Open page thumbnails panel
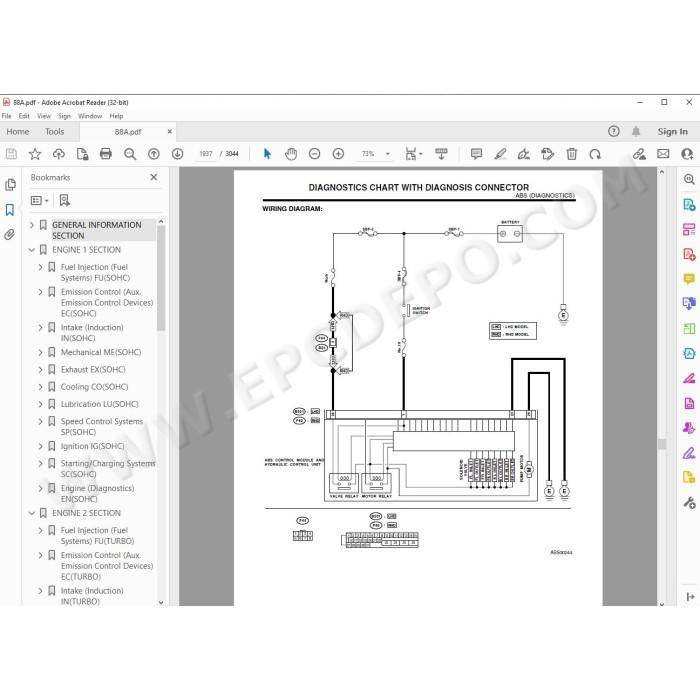 click(10, 184)
